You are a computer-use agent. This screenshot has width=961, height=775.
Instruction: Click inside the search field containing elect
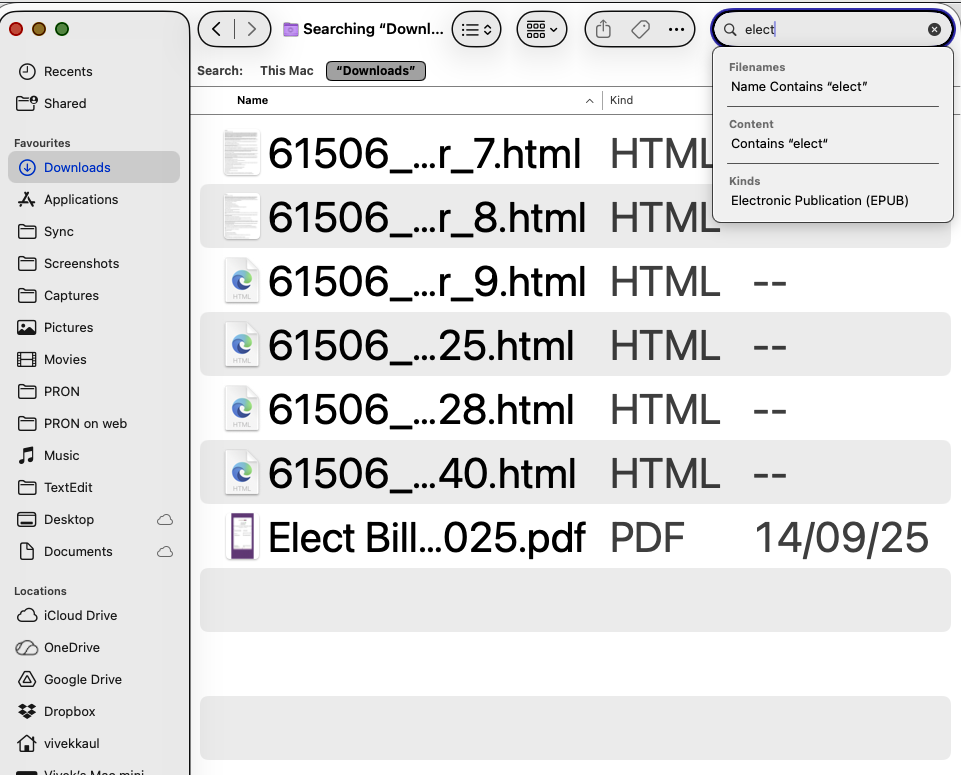[x=832, y=29]
